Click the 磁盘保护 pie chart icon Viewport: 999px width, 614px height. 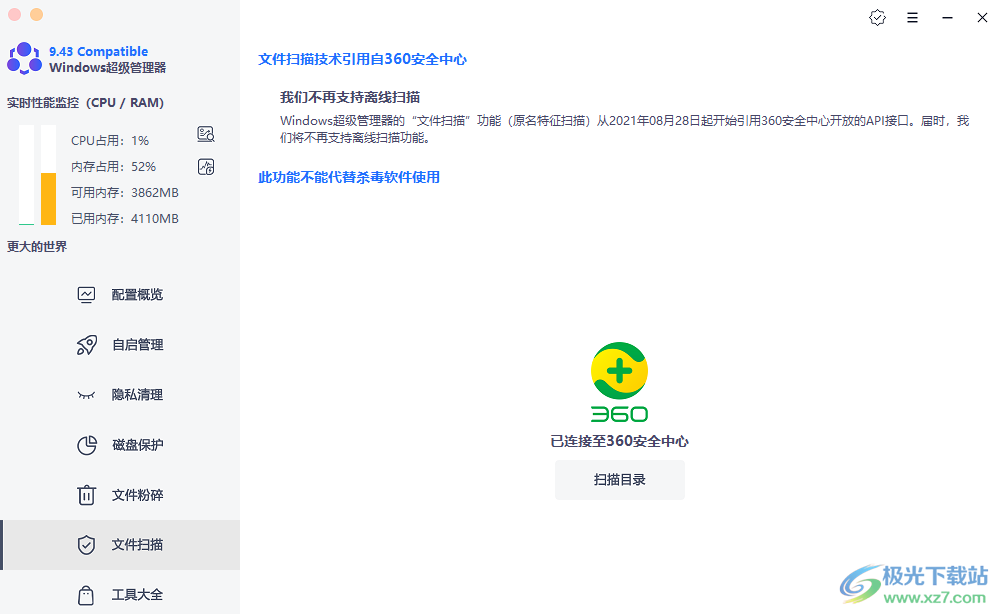point(87,445)
